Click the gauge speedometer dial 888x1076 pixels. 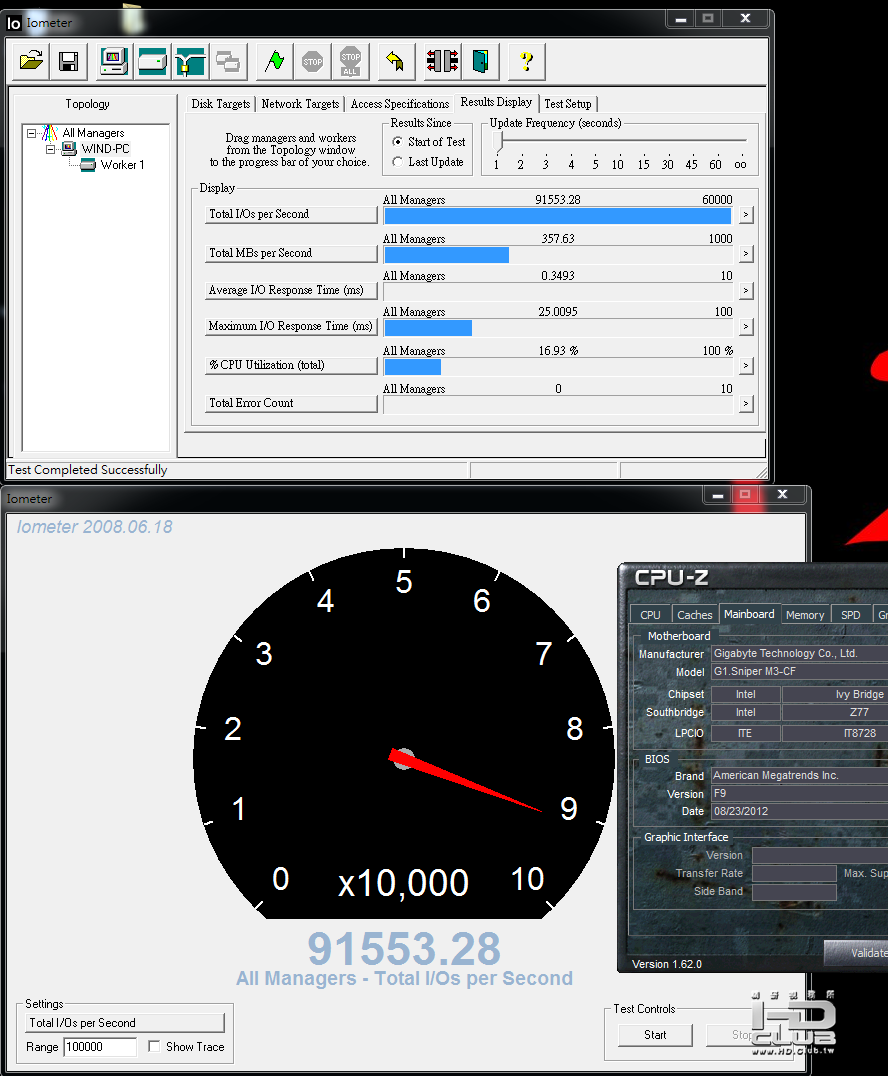click(404, 733)
